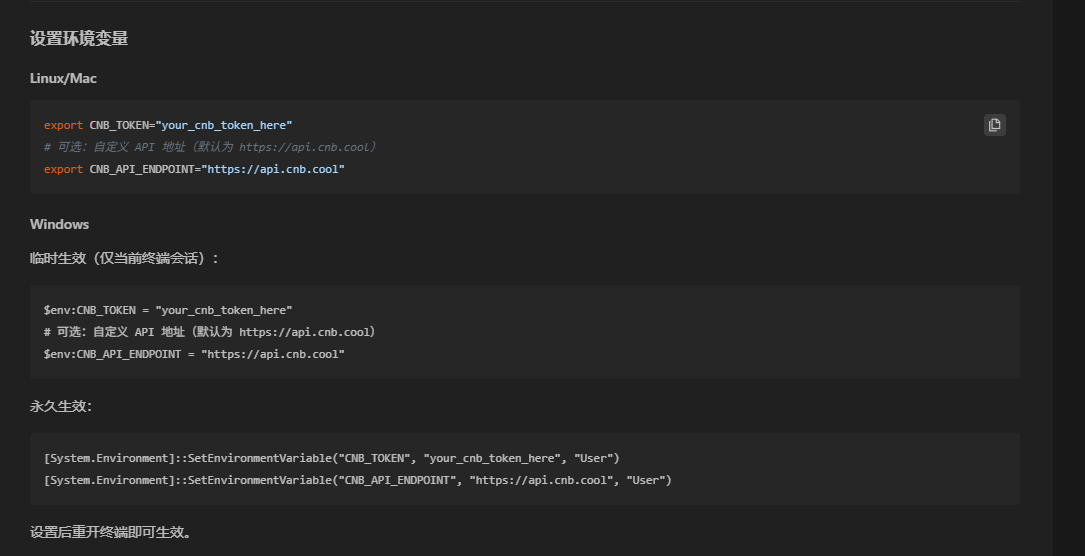Click the 设置环境变量 section heading
Image resolution: width=1085 pixels, height=556 pixels.
click(78, 39)
